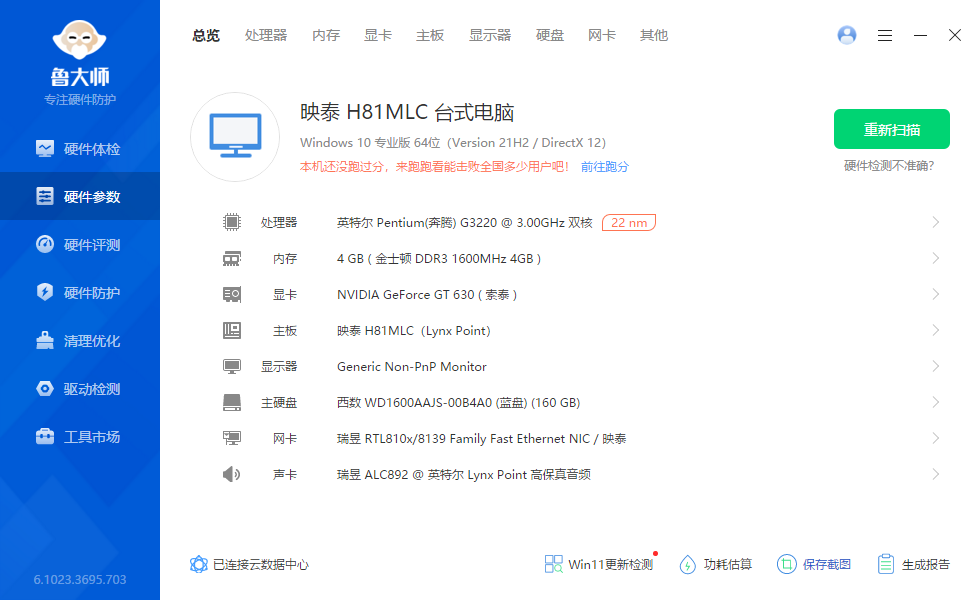The height and width of the screenshot is (600, 980).
Task: Click the processor chip icon
Action: click(x=232, y=222)
